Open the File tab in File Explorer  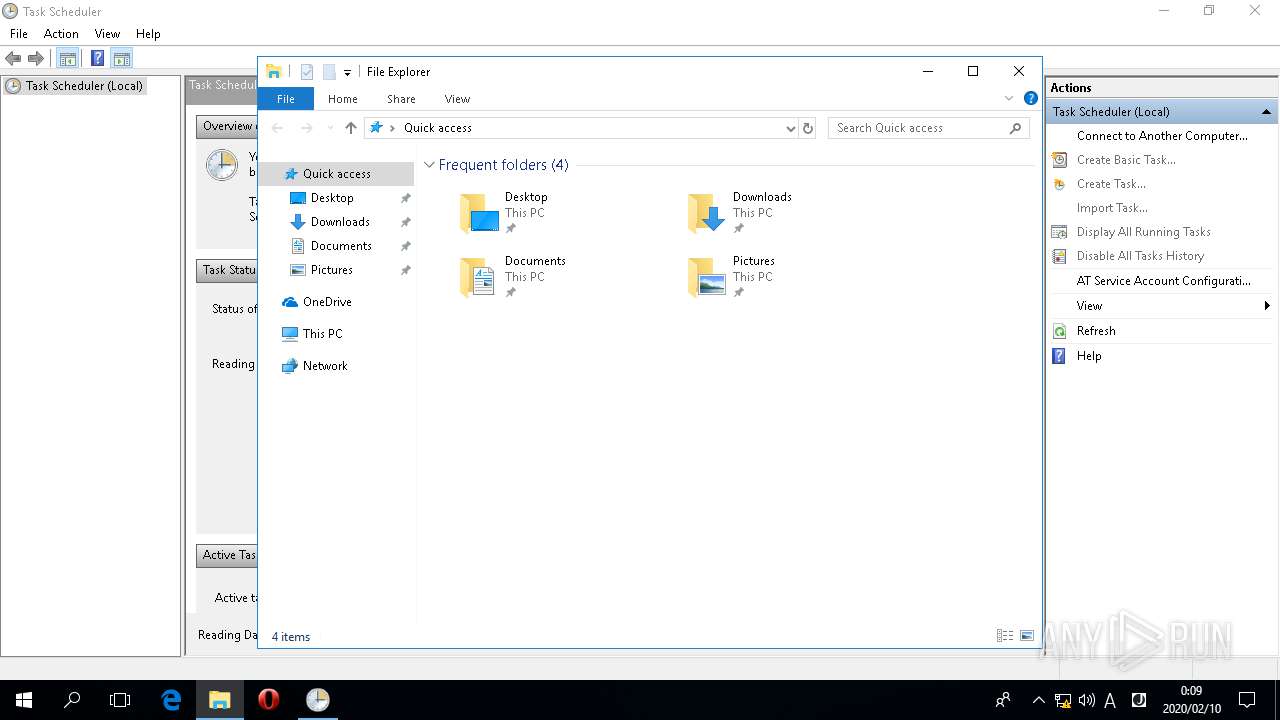pos(286,99)
